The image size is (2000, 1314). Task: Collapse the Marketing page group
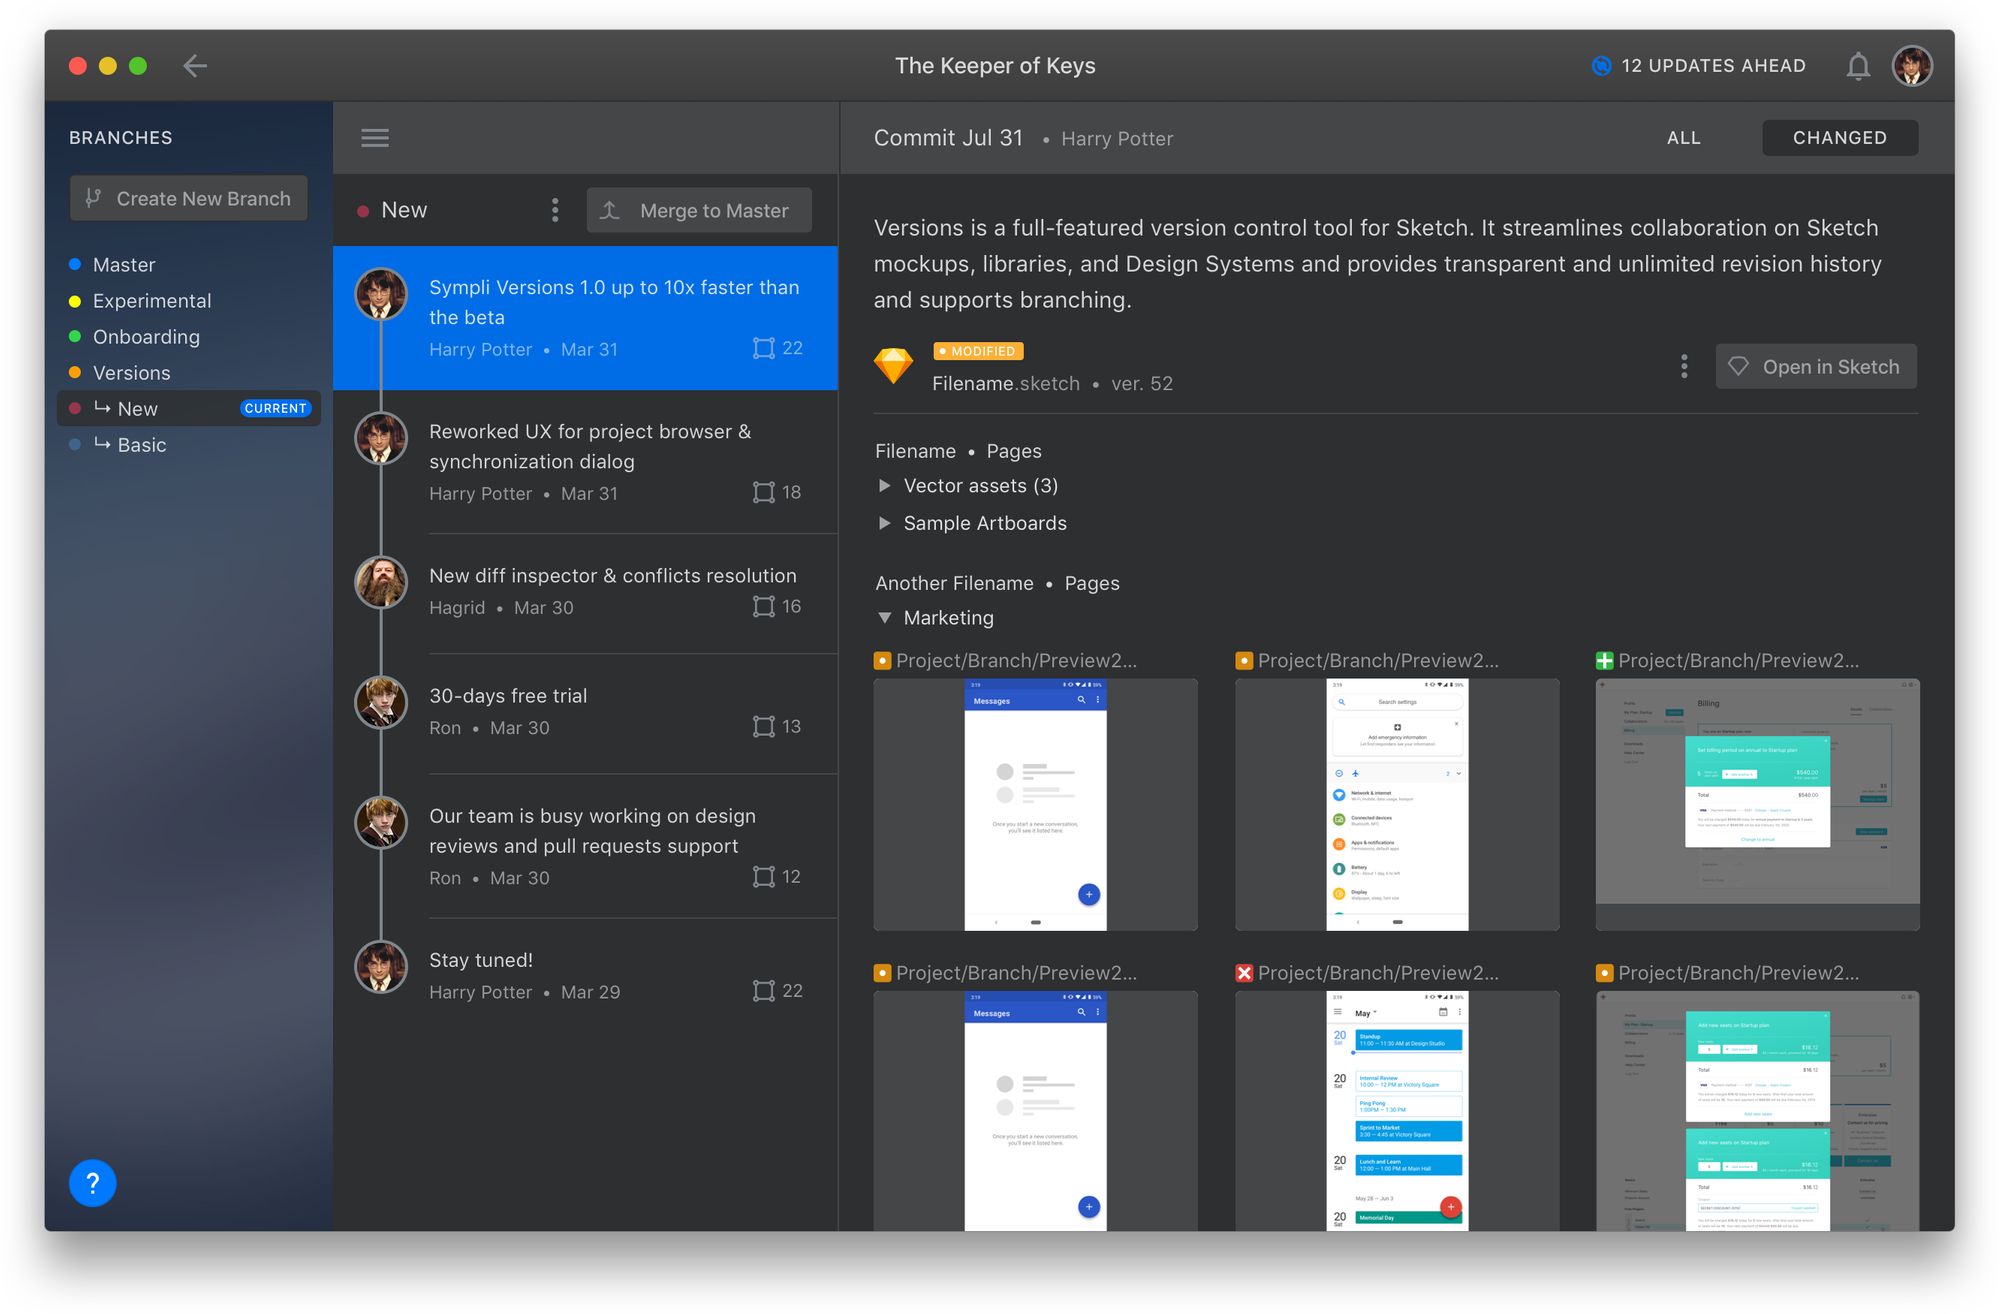click(x=884, y=618)
